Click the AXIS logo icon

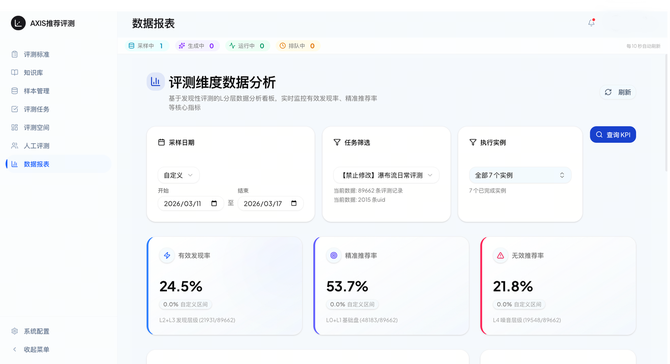tap(18, 23)
